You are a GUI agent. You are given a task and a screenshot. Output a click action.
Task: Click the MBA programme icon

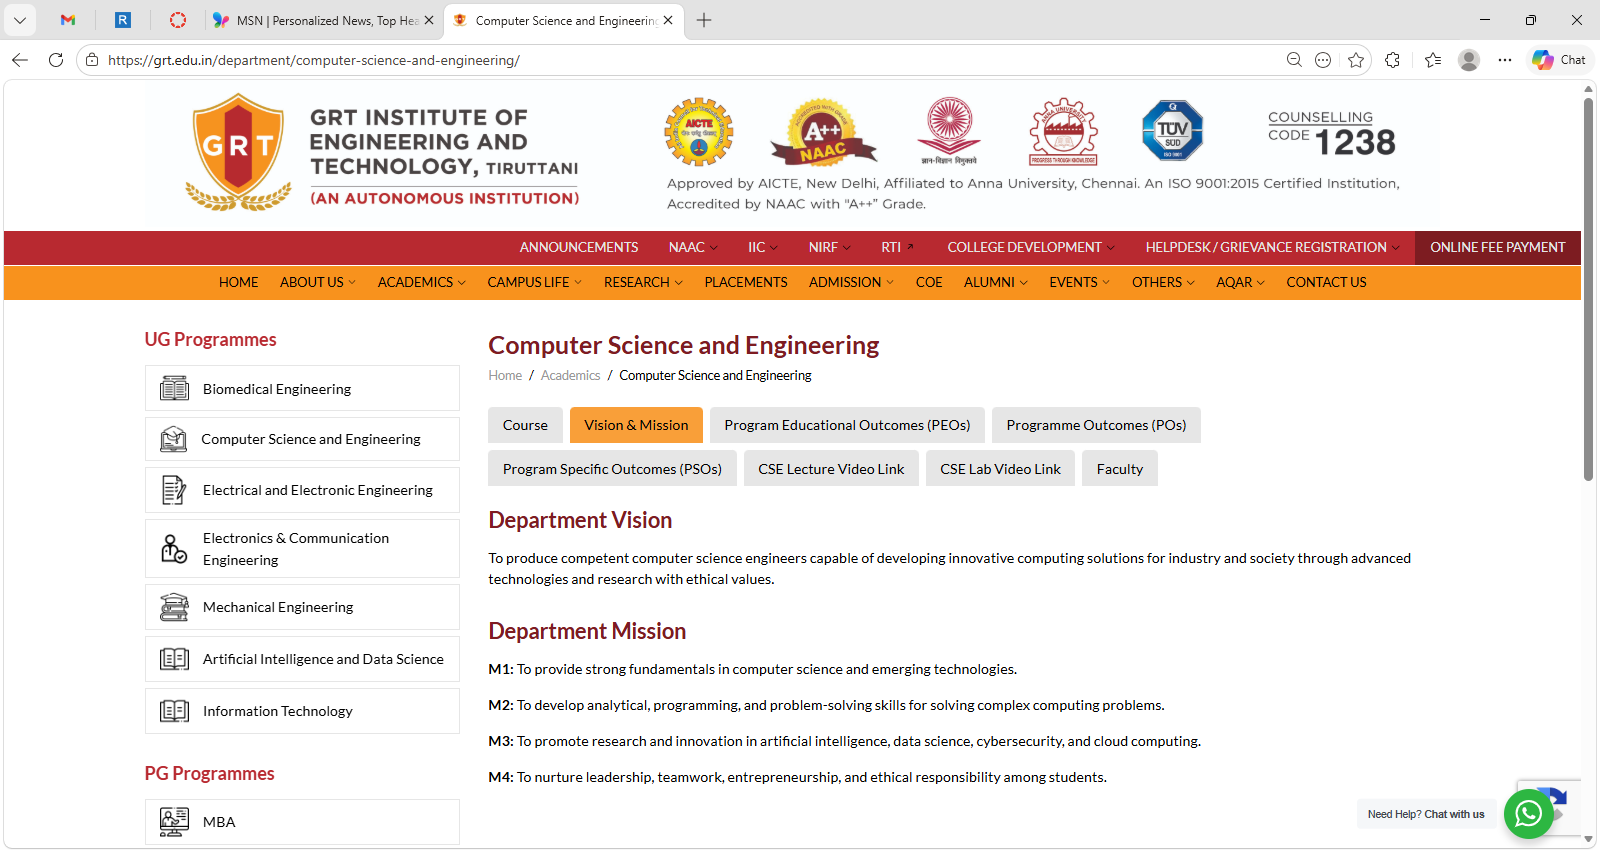pos(174,822)
